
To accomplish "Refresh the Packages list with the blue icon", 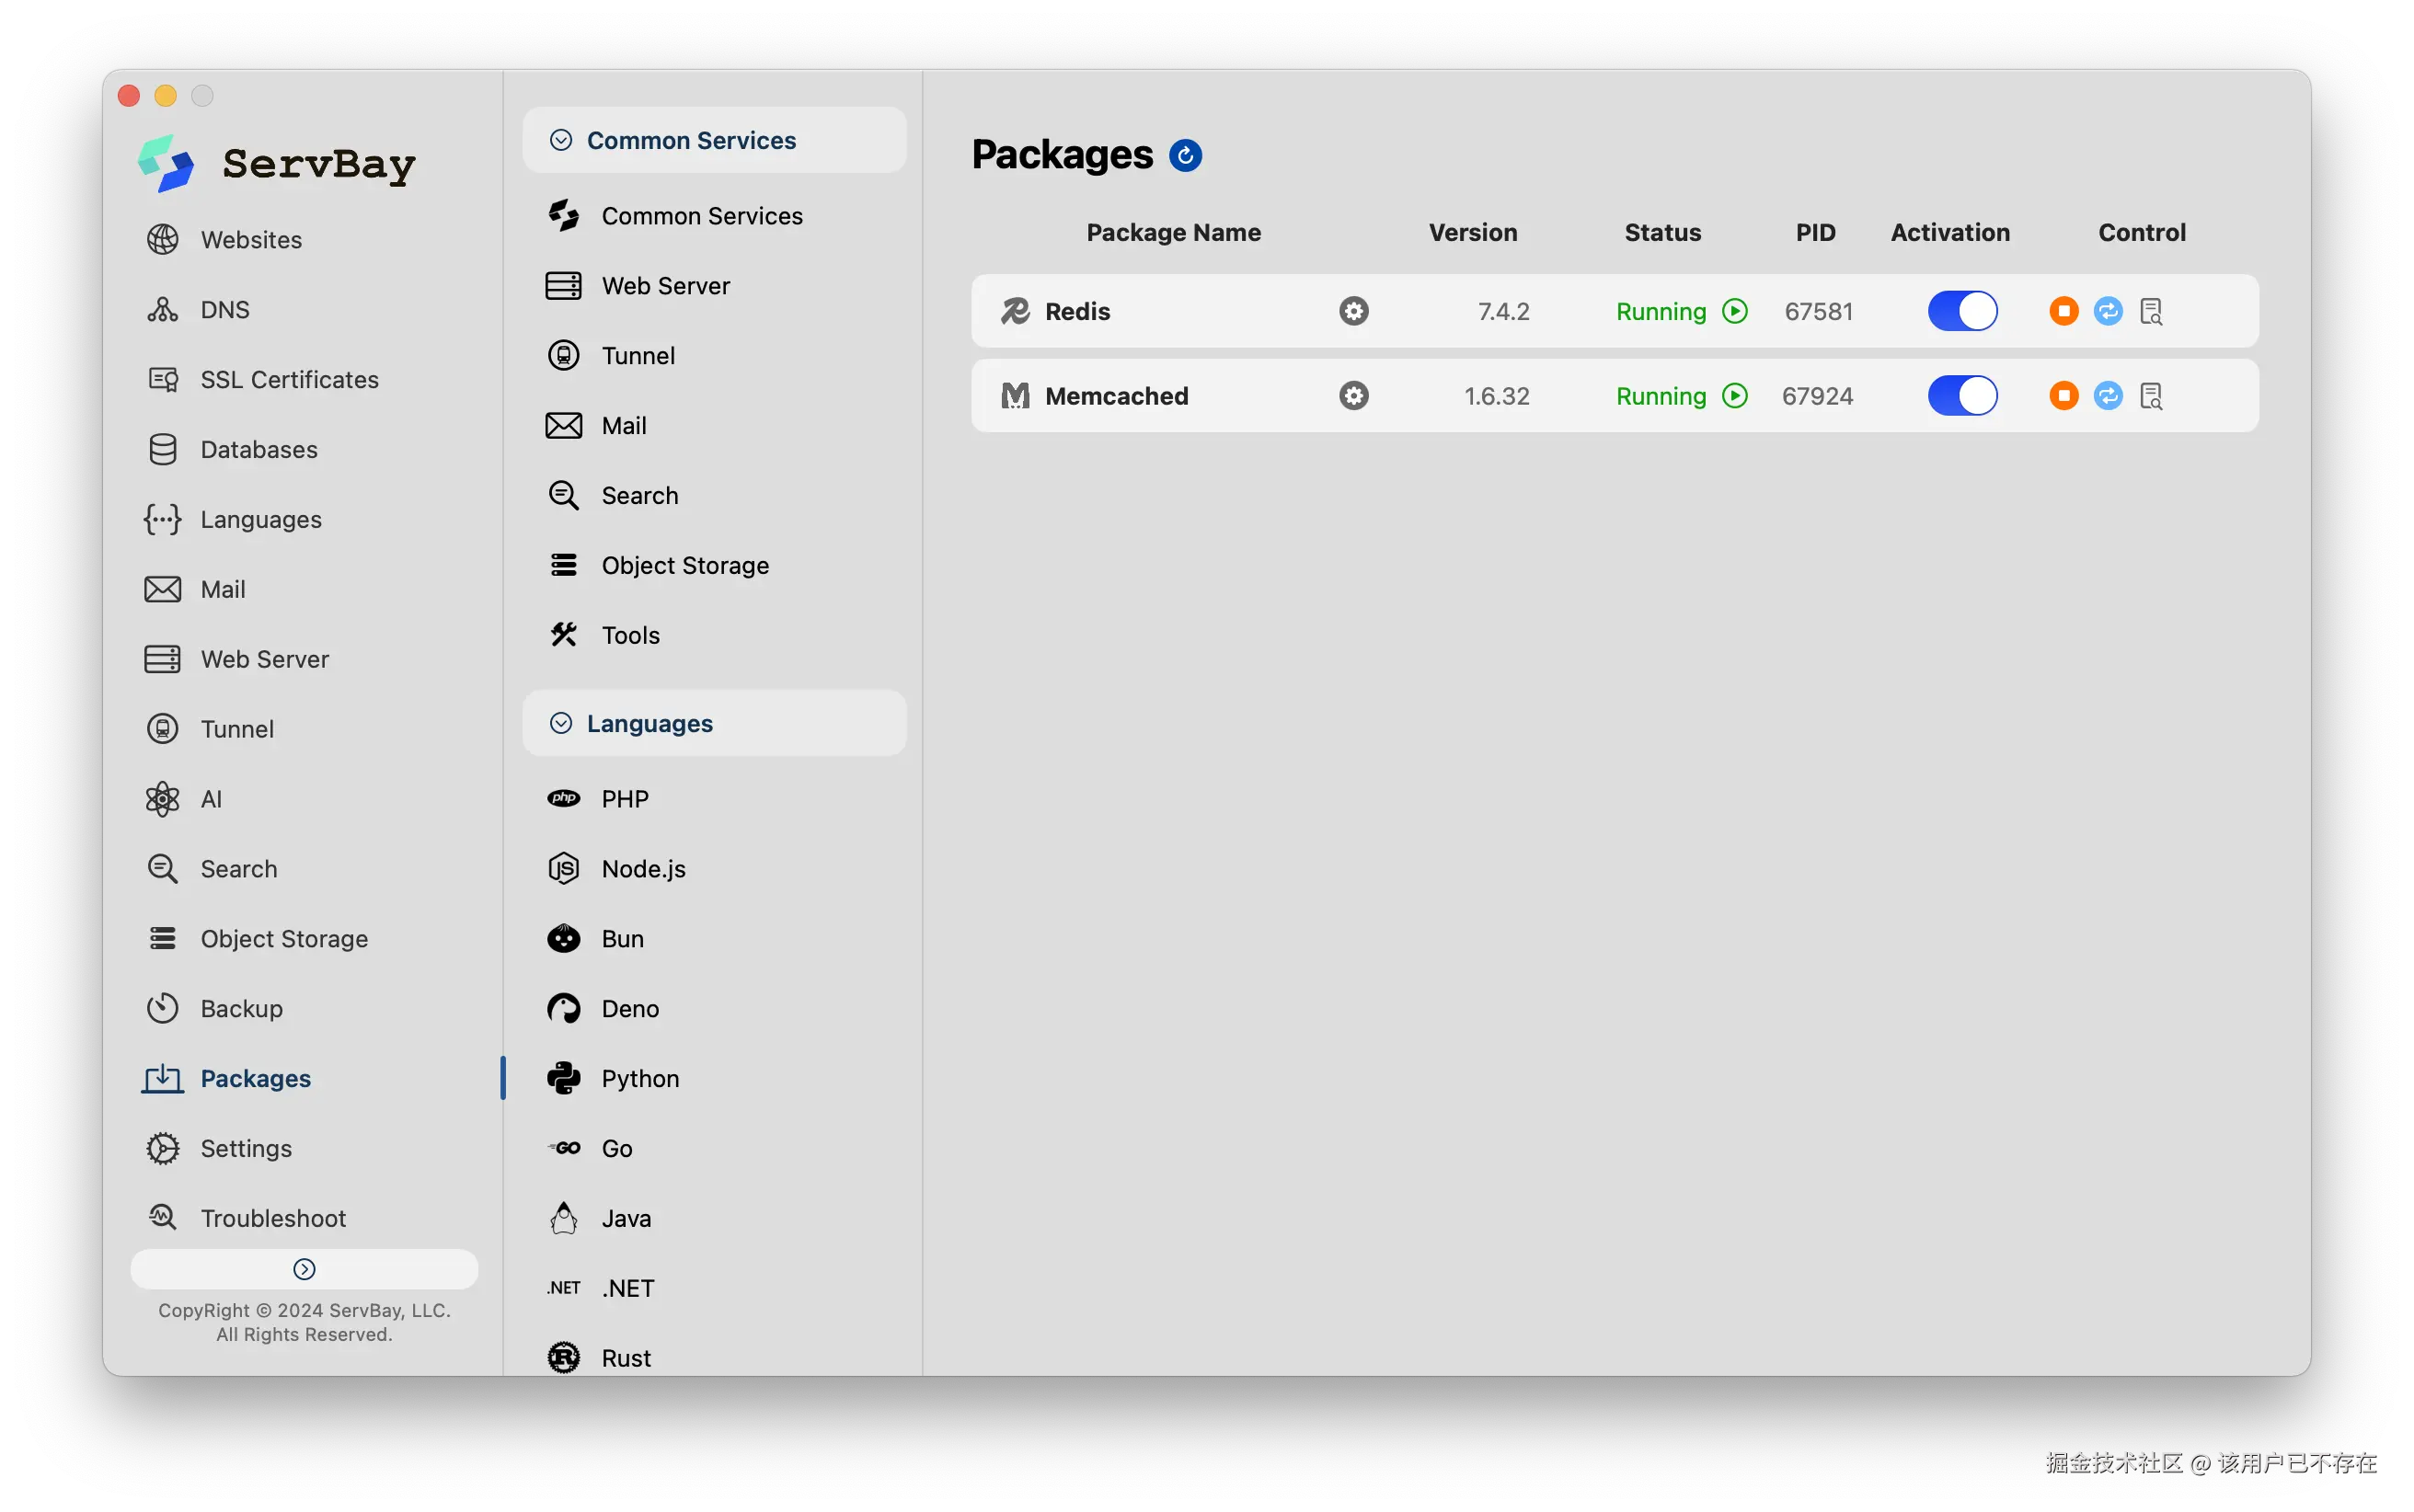I will tap(1185, 155).
